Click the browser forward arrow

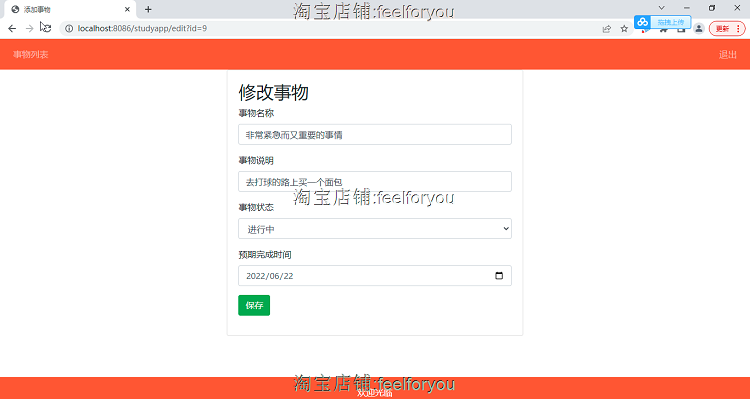pyautogui.click(x=30, y=29)
